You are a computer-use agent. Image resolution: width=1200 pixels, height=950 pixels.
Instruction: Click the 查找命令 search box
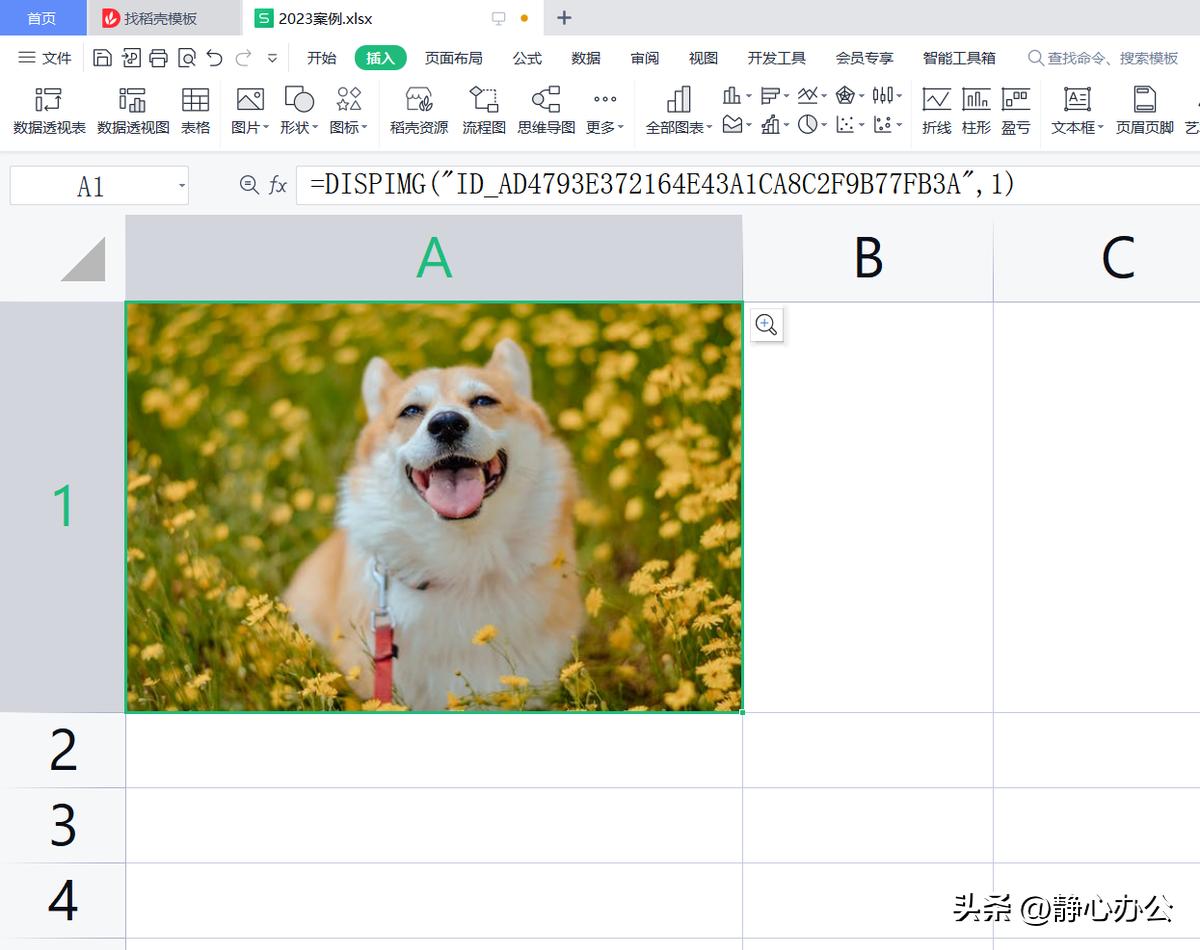(1100, 58)
